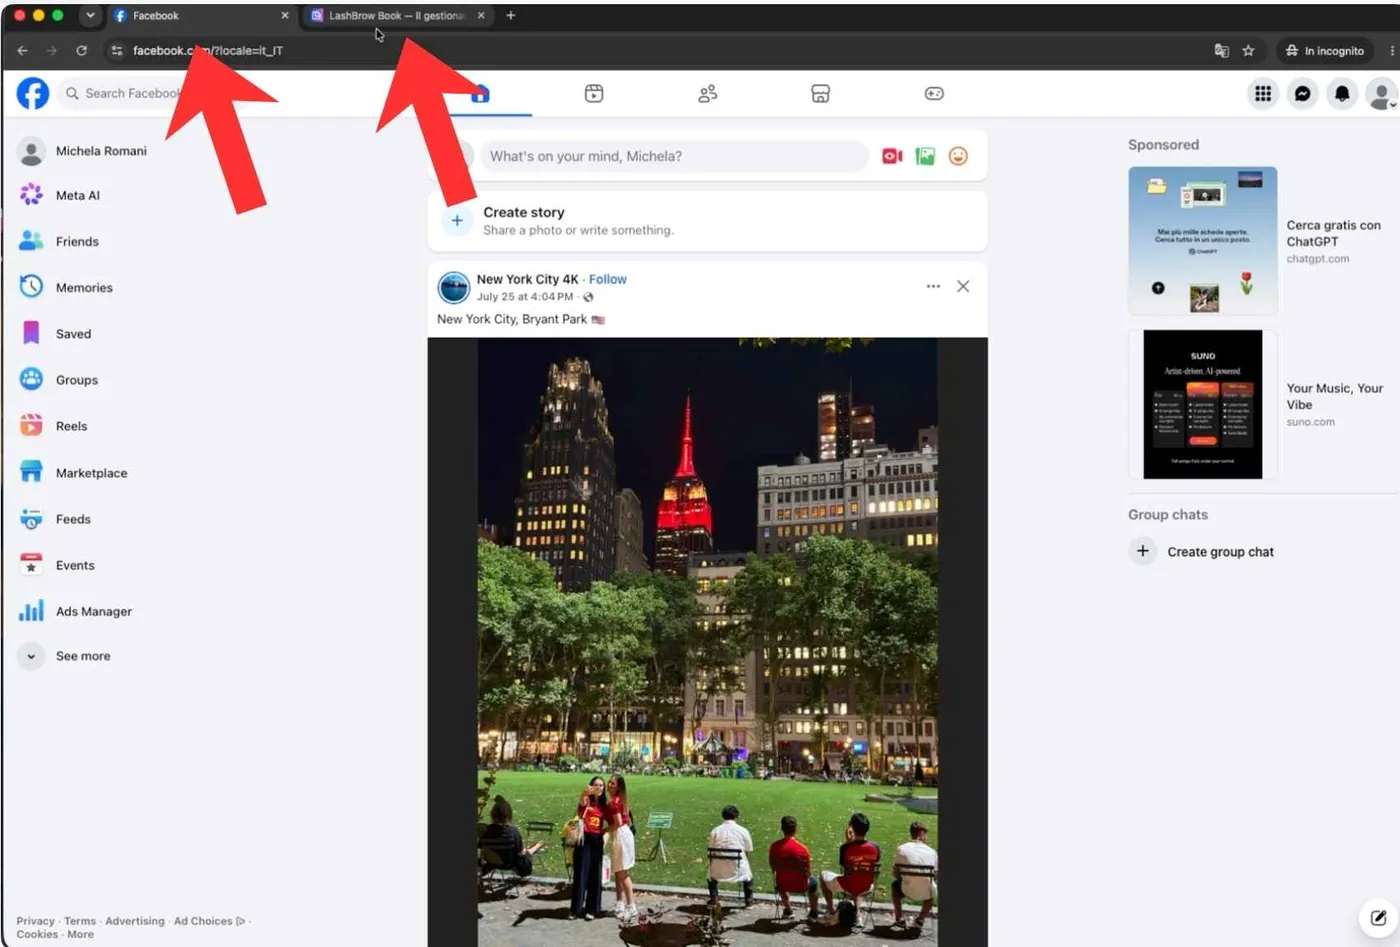1400x947 pixels.
Task: Click the Photo/video icon in composer
Action: [925, 156]
